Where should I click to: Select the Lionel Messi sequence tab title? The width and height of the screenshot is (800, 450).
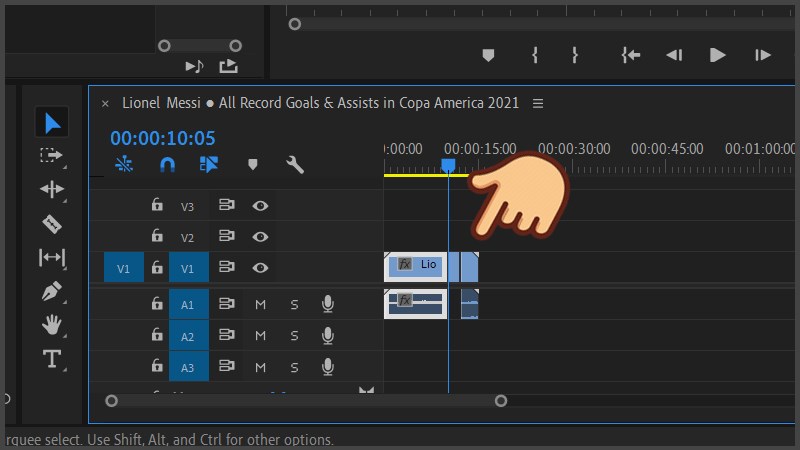tap(320, 103)
